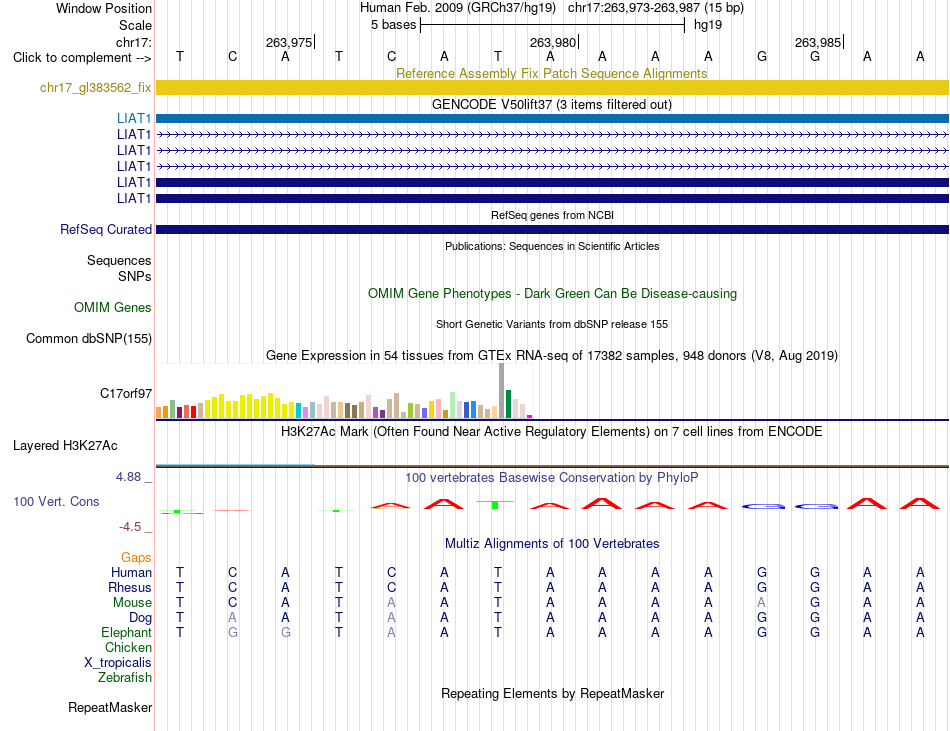This screenshot has width=950, height=731.
Task: Click the Gaps label in Multiz track
Action: coord(136,557)
